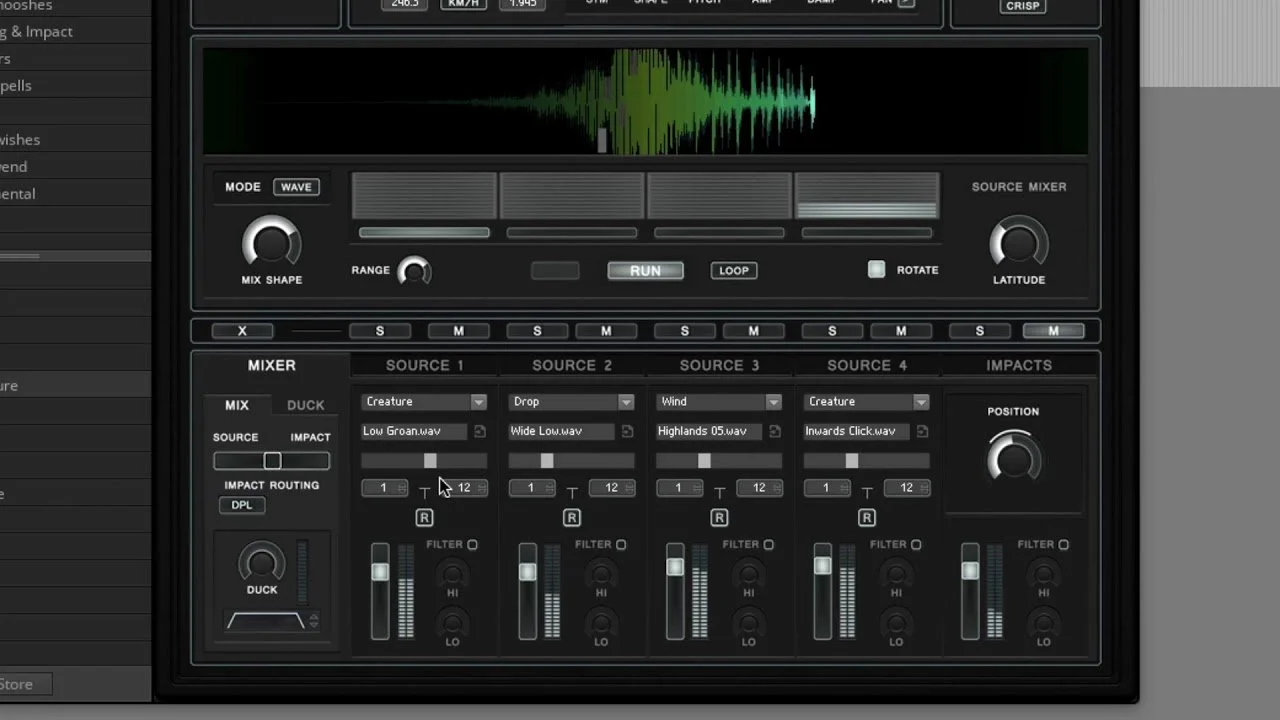Screen dimensions: 1280x720
Task: Click the SOURCE/IMPACT mix slider
Action: (271, 461)
